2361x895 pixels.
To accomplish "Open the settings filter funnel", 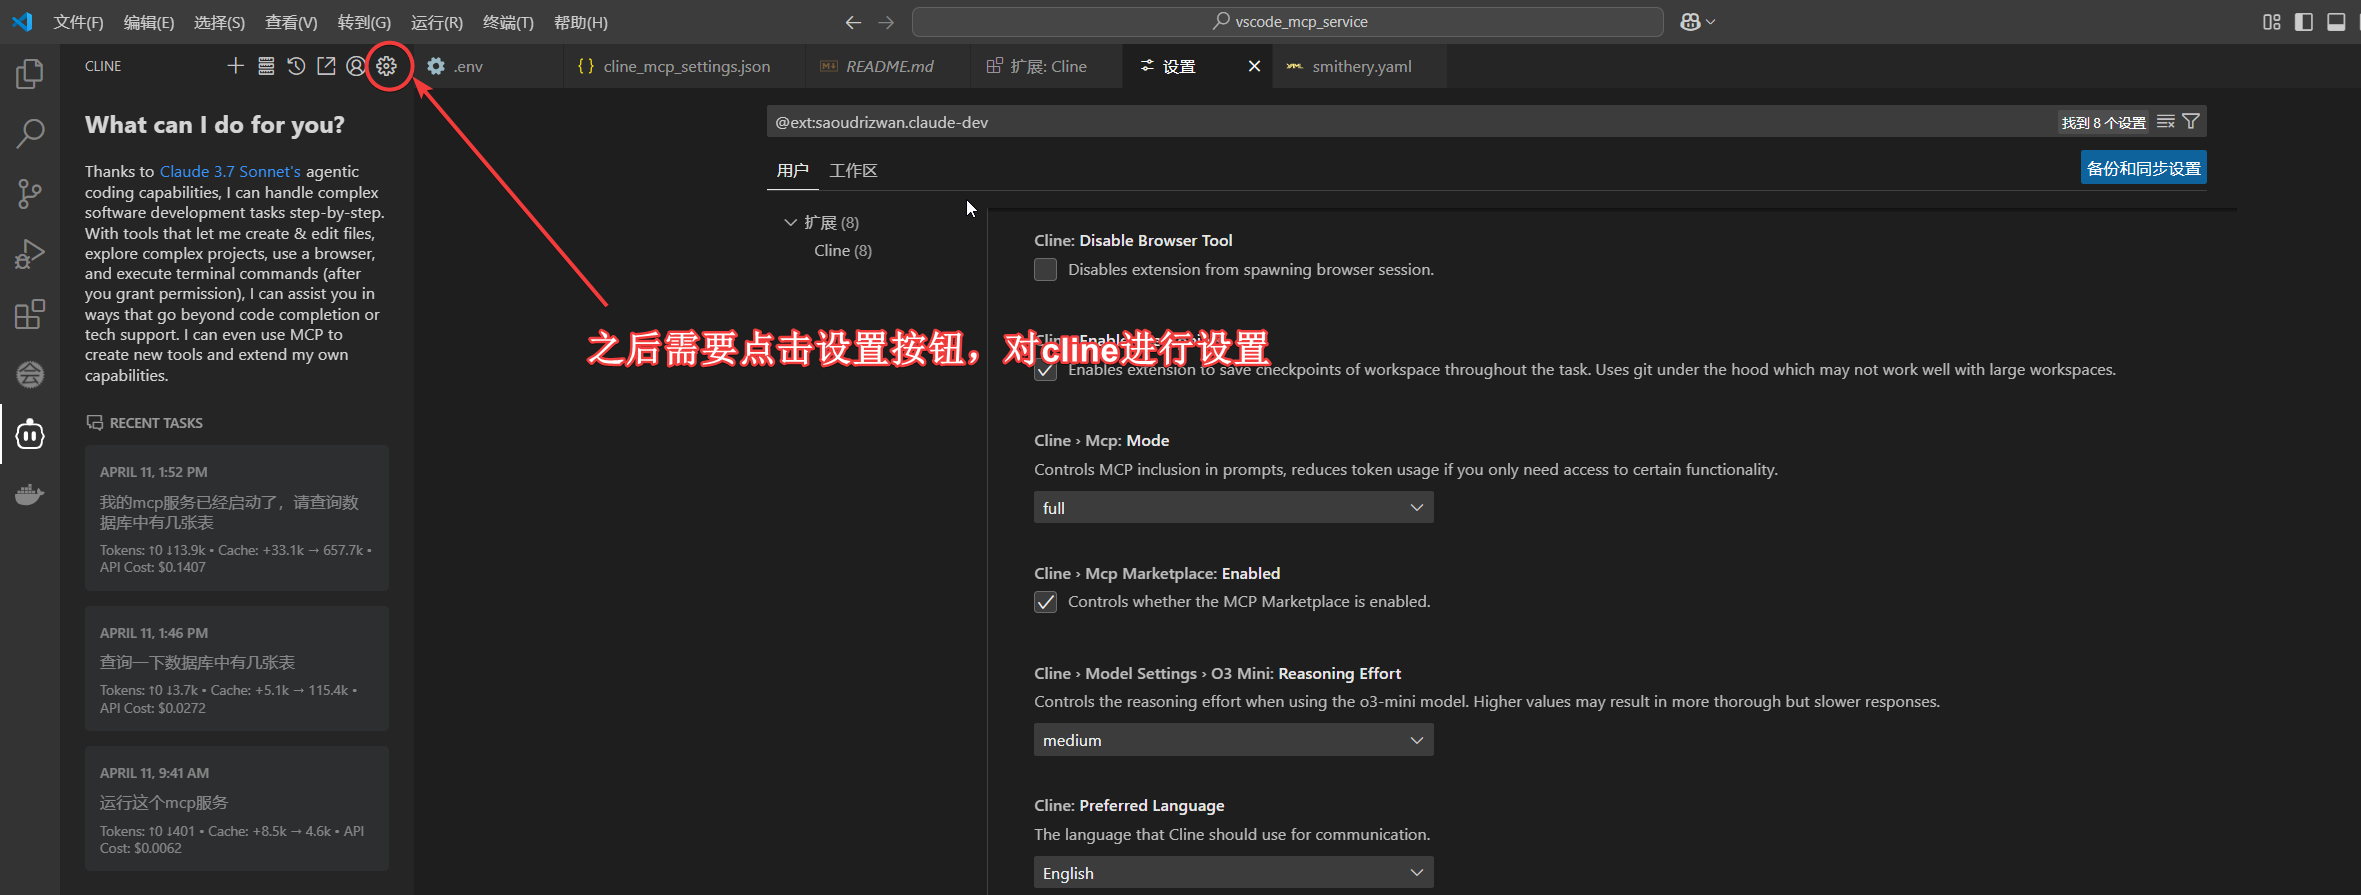I will point(2191,122).
